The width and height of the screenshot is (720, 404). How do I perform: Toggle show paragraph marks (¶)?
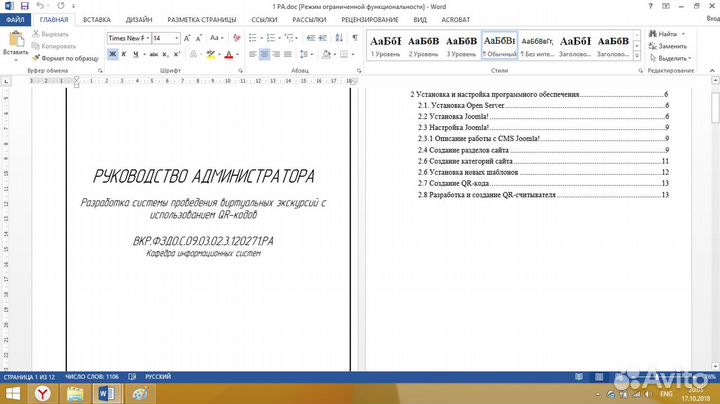pos(354,38)
